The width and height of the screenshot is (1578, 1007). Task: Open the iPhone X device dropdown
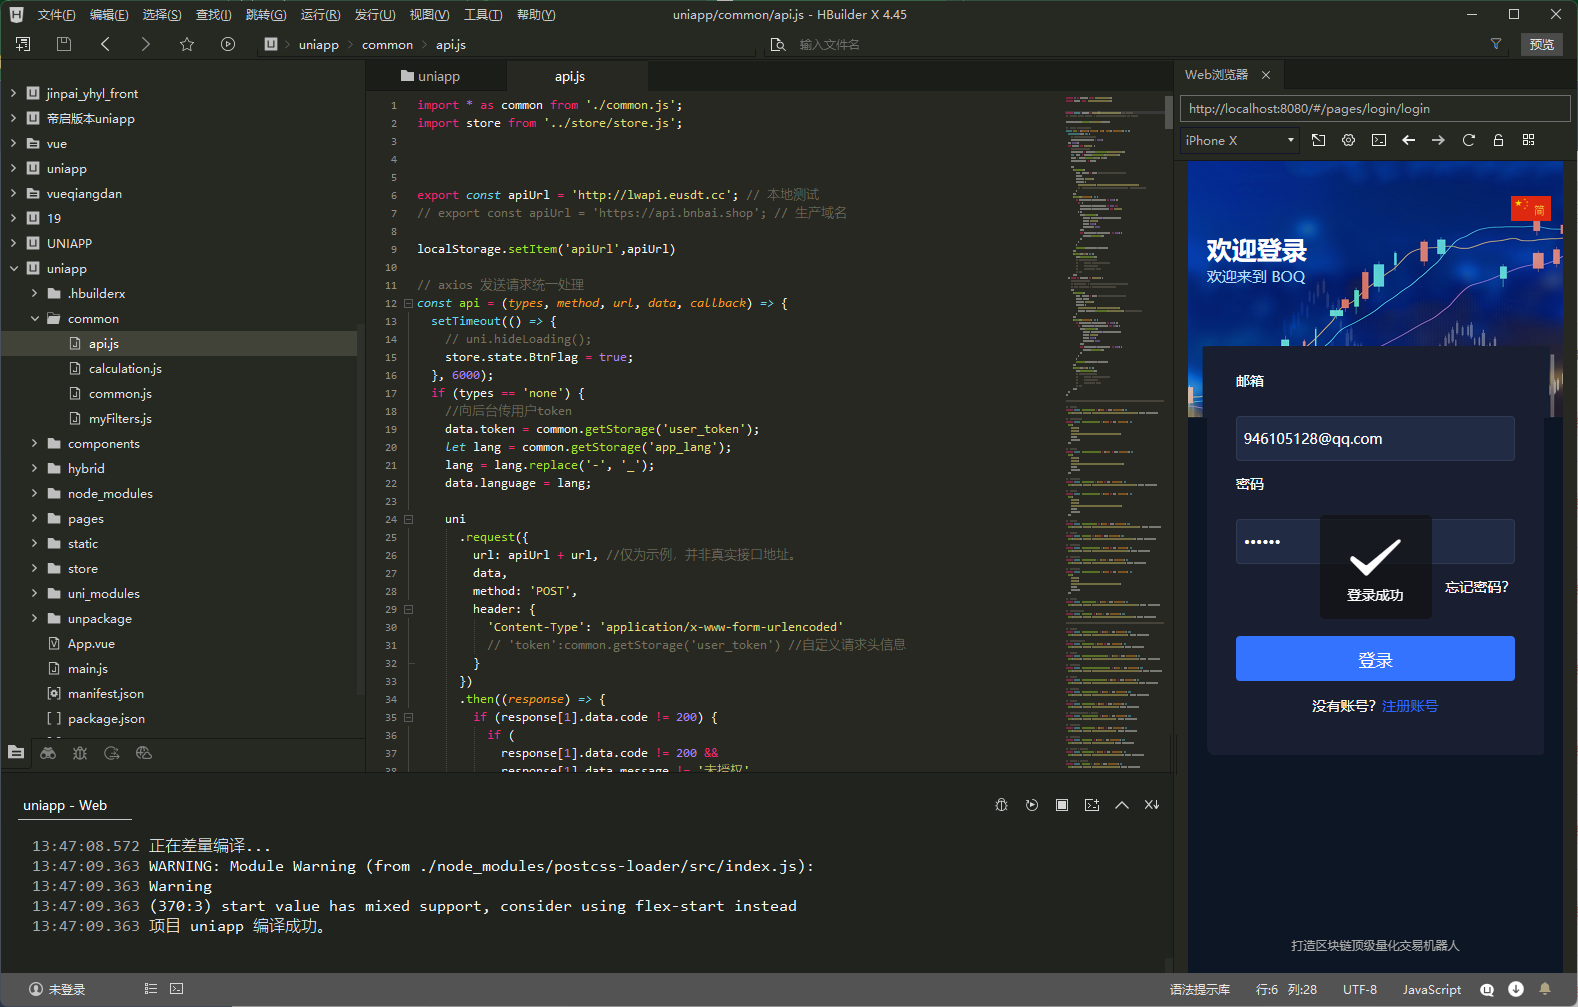1240,141
